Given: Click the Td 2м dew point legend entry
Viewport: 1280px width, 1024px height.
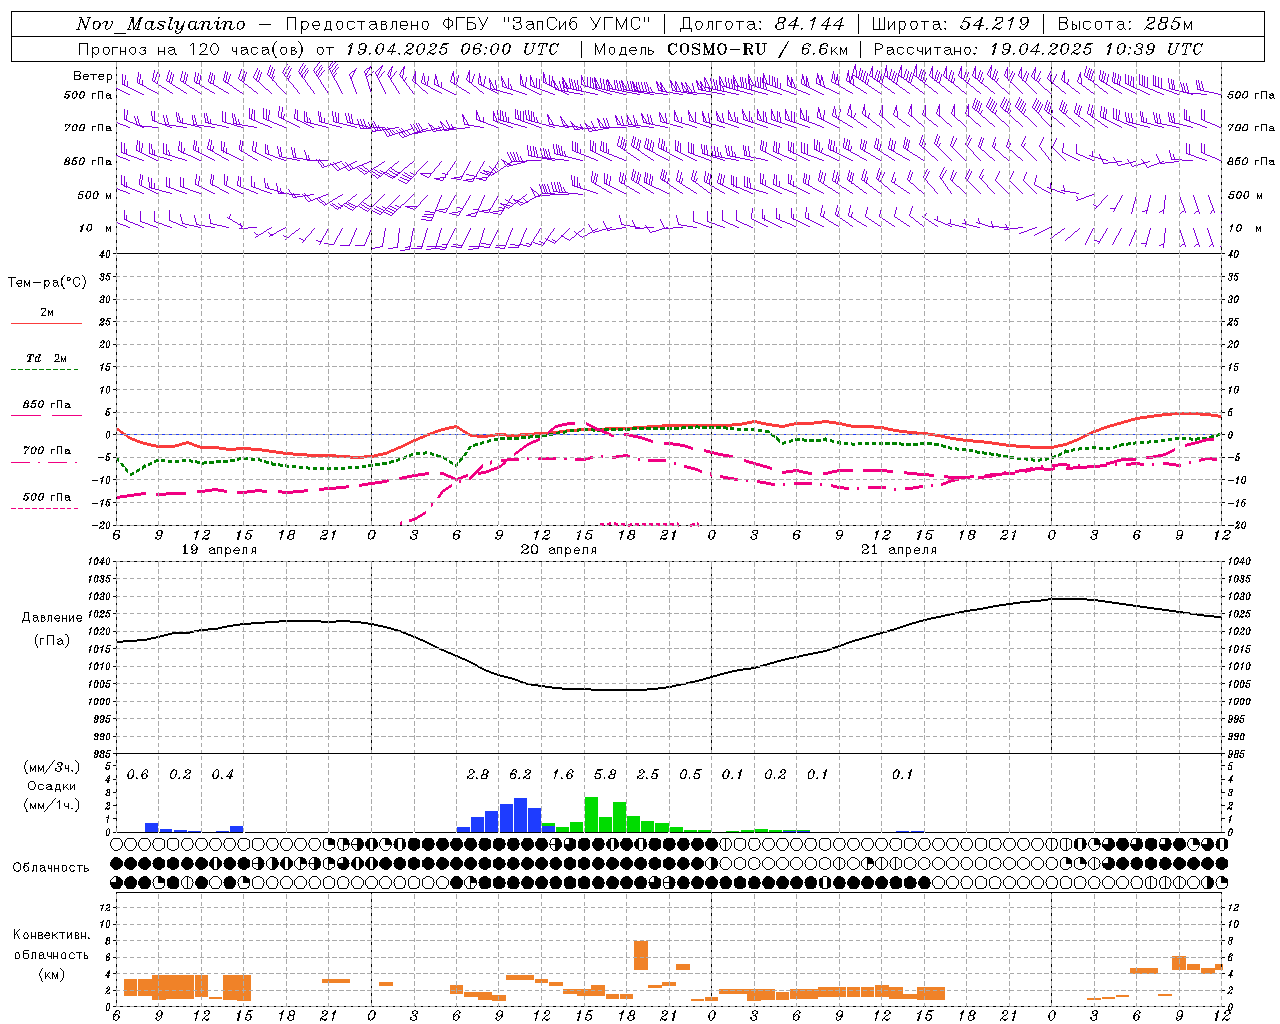Looking at the screenshot, I should [x=47, y=358].
